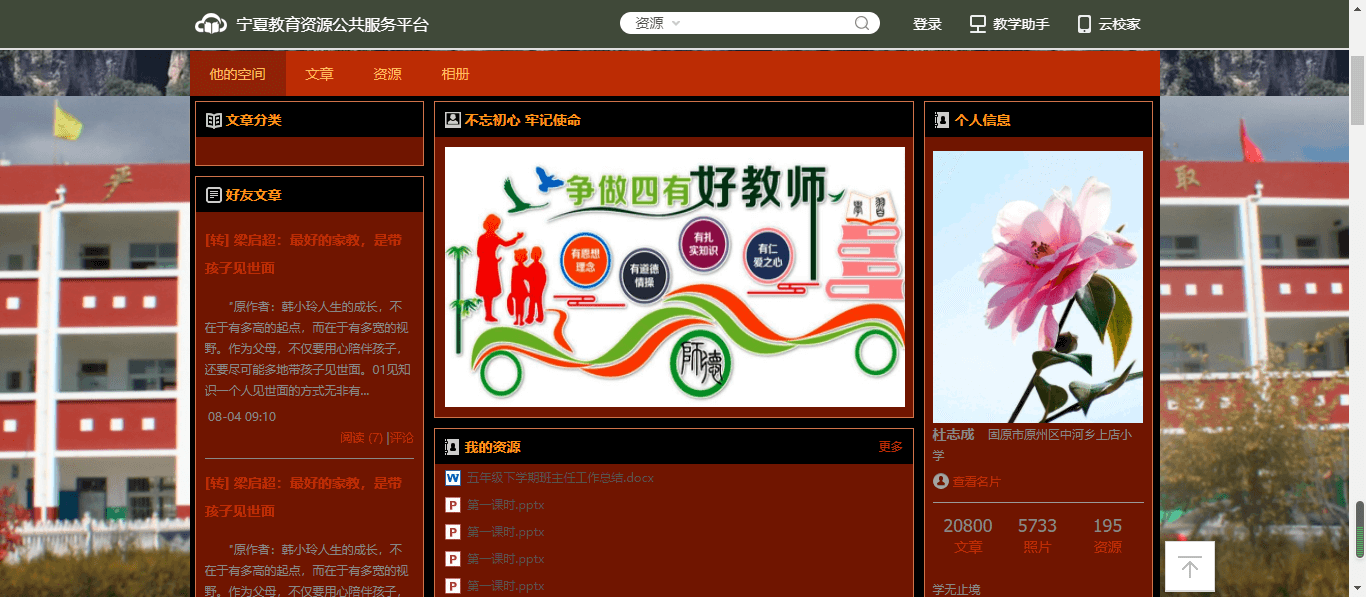This screenshot has height=597, width=1366.
Task: Click the pink flower profile photo
Action: pos(1037,287)
